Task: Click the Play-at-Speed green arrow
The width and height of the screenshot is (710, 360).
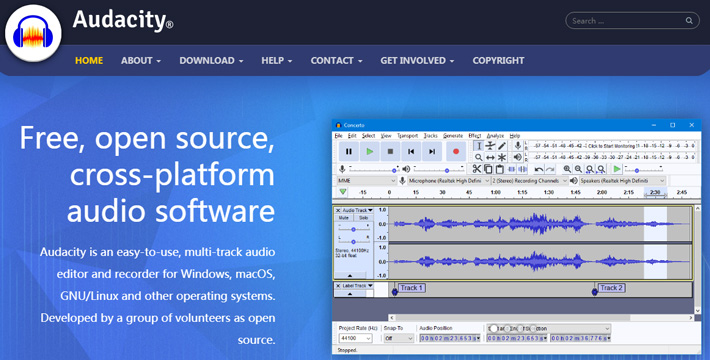Action: (x=617, y=169)
